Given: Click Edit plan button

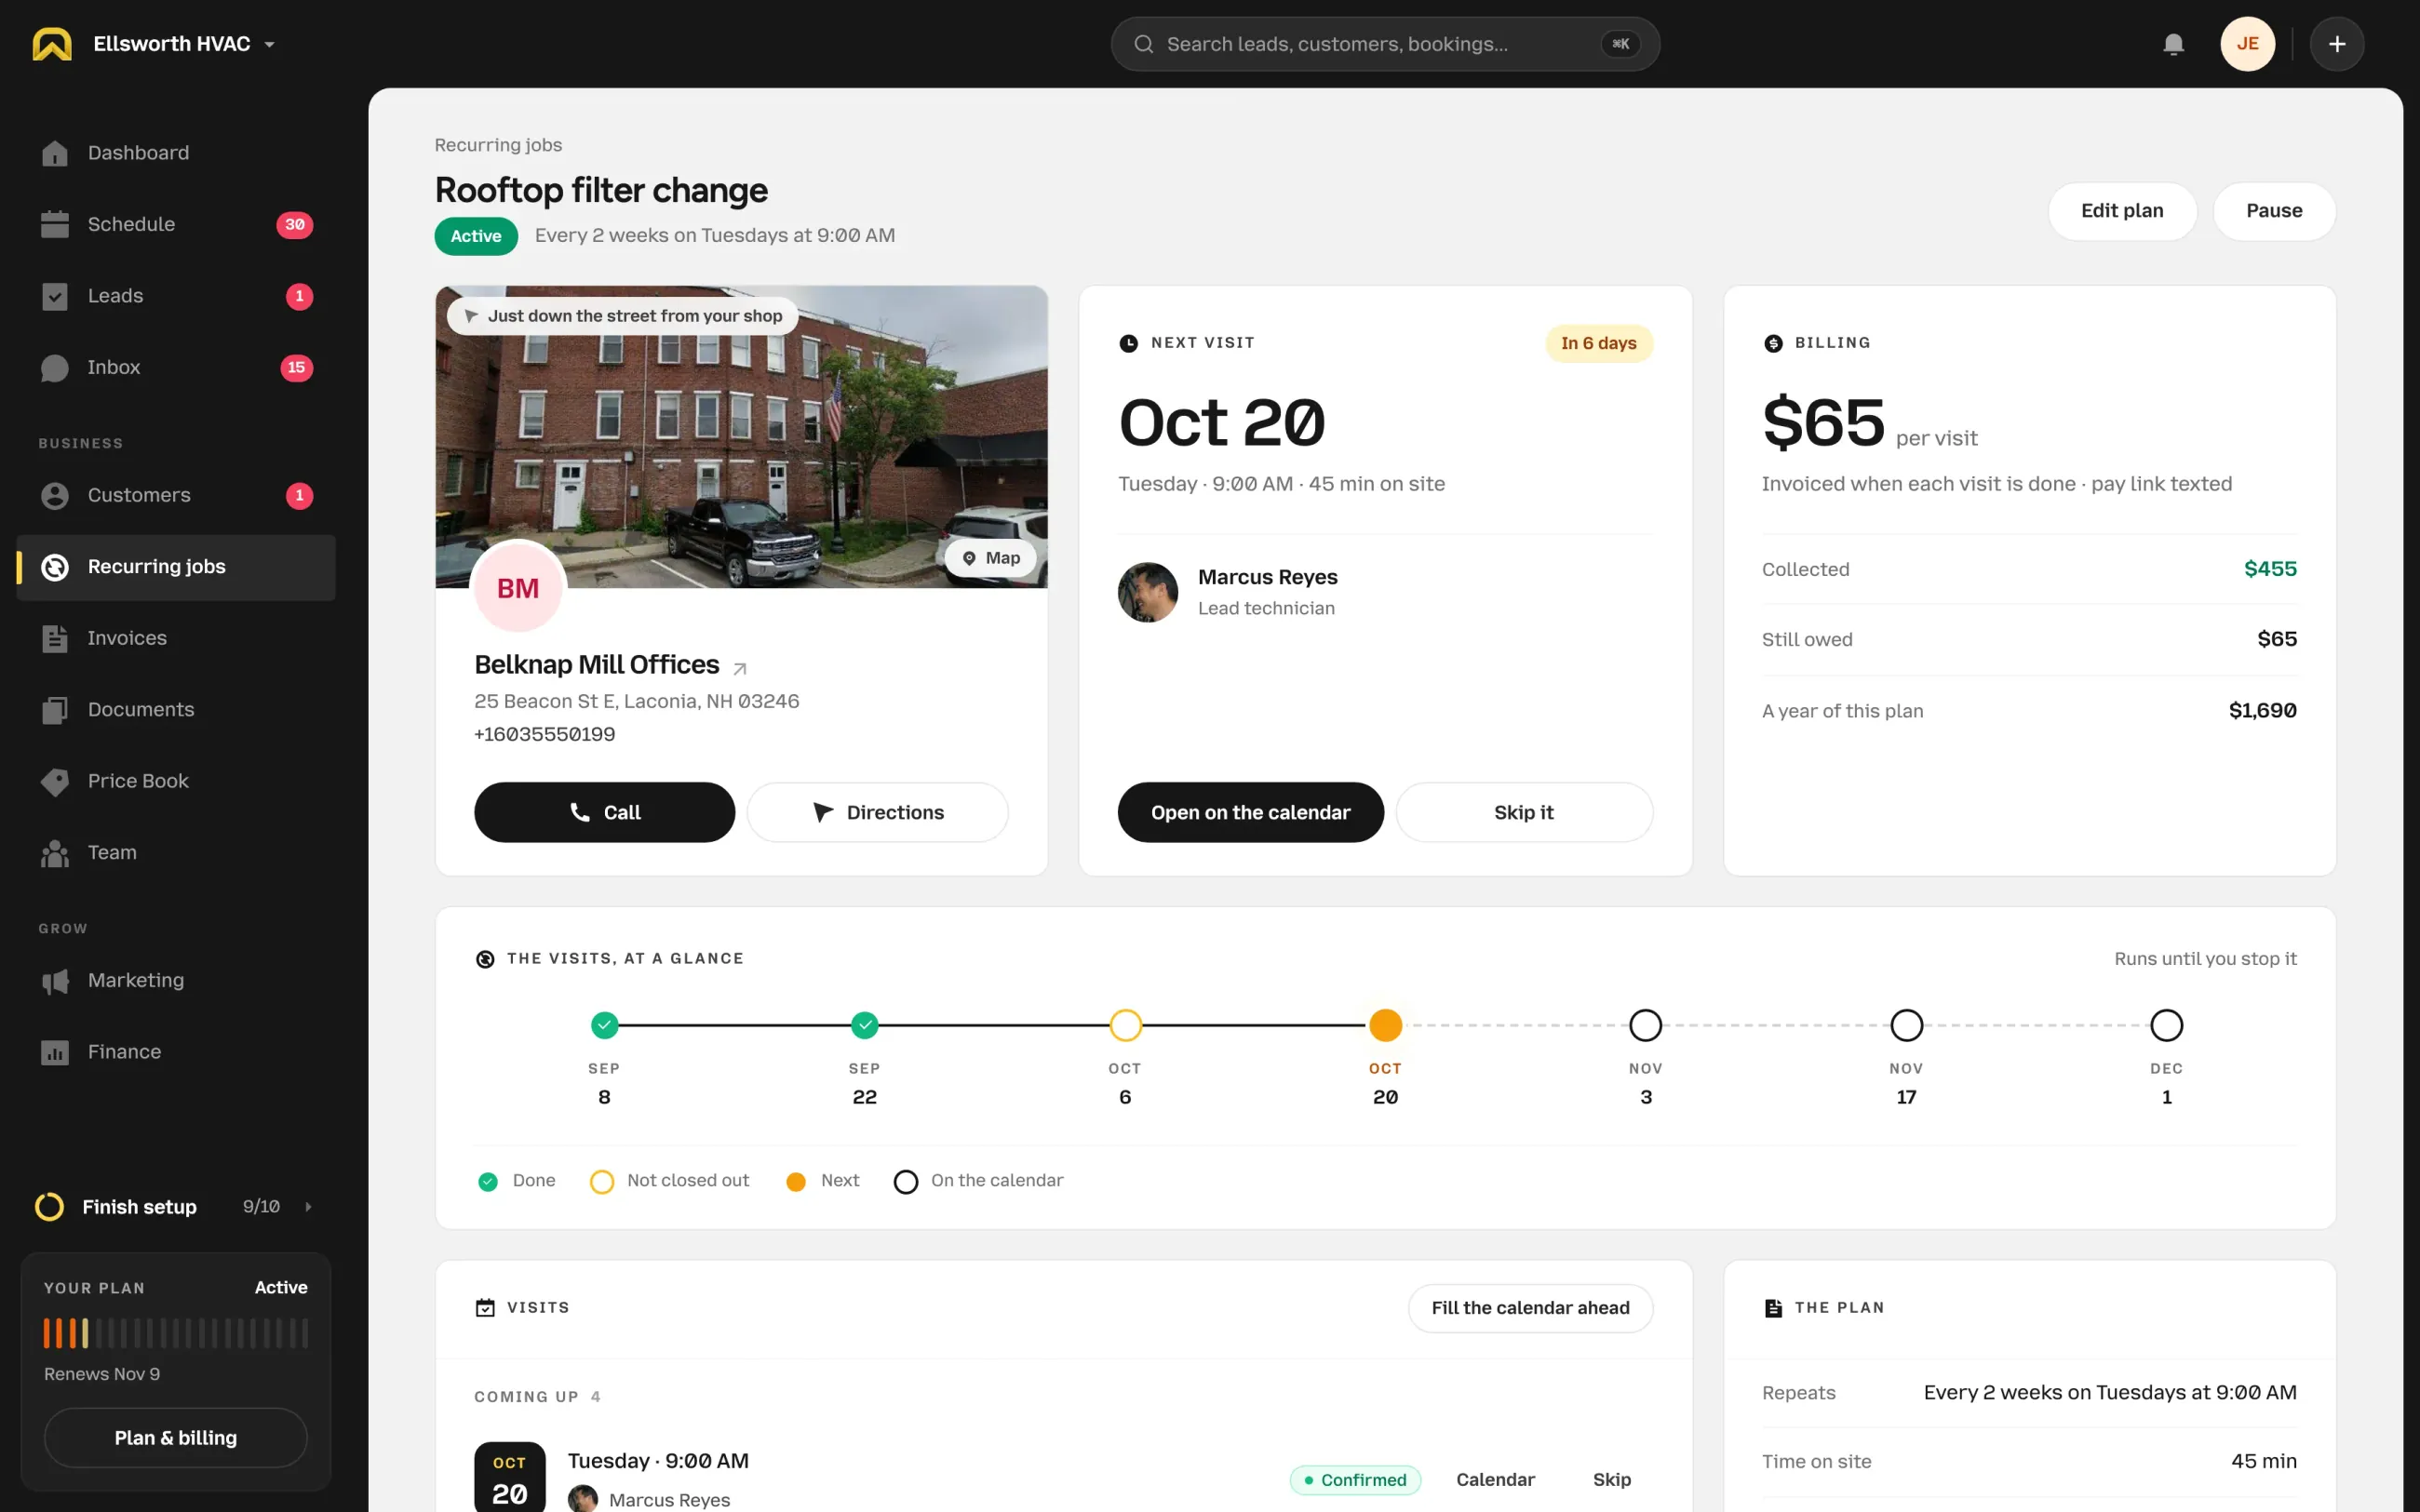Looking at the screenshot, I should [x=2122, y=211].
